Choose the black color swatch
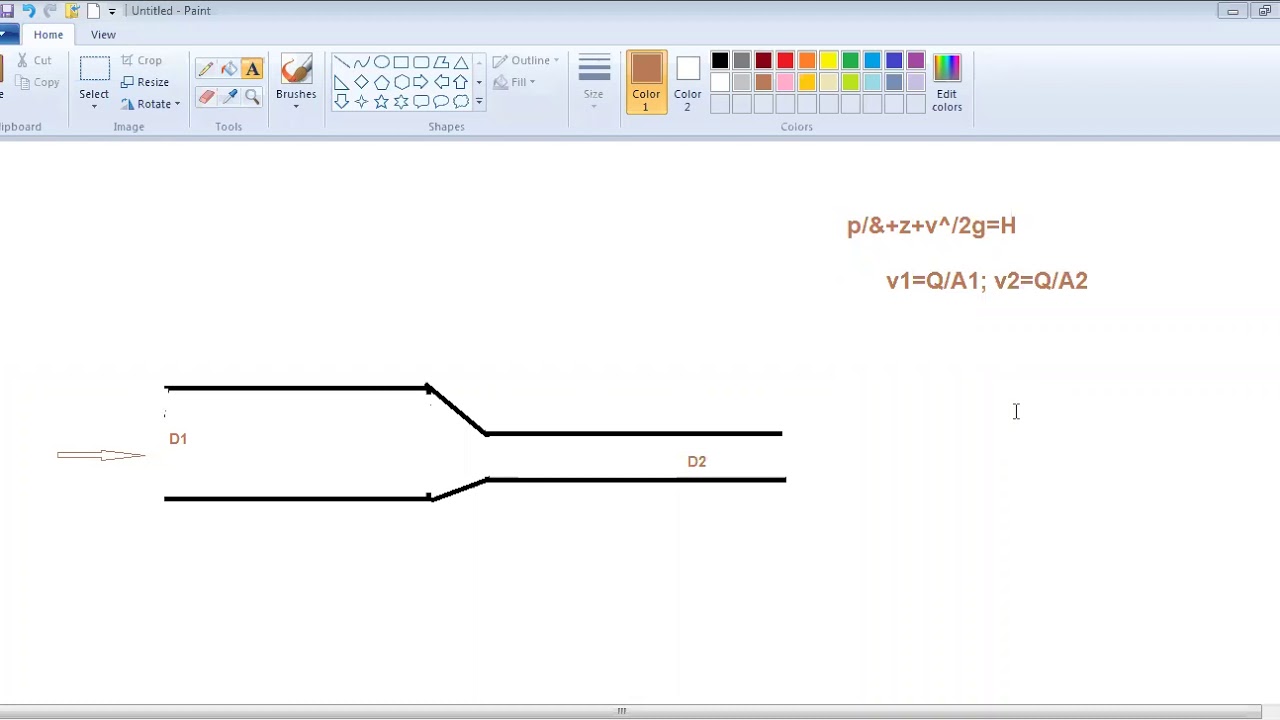The image size is (1280, 720). (x=720, y=60)
